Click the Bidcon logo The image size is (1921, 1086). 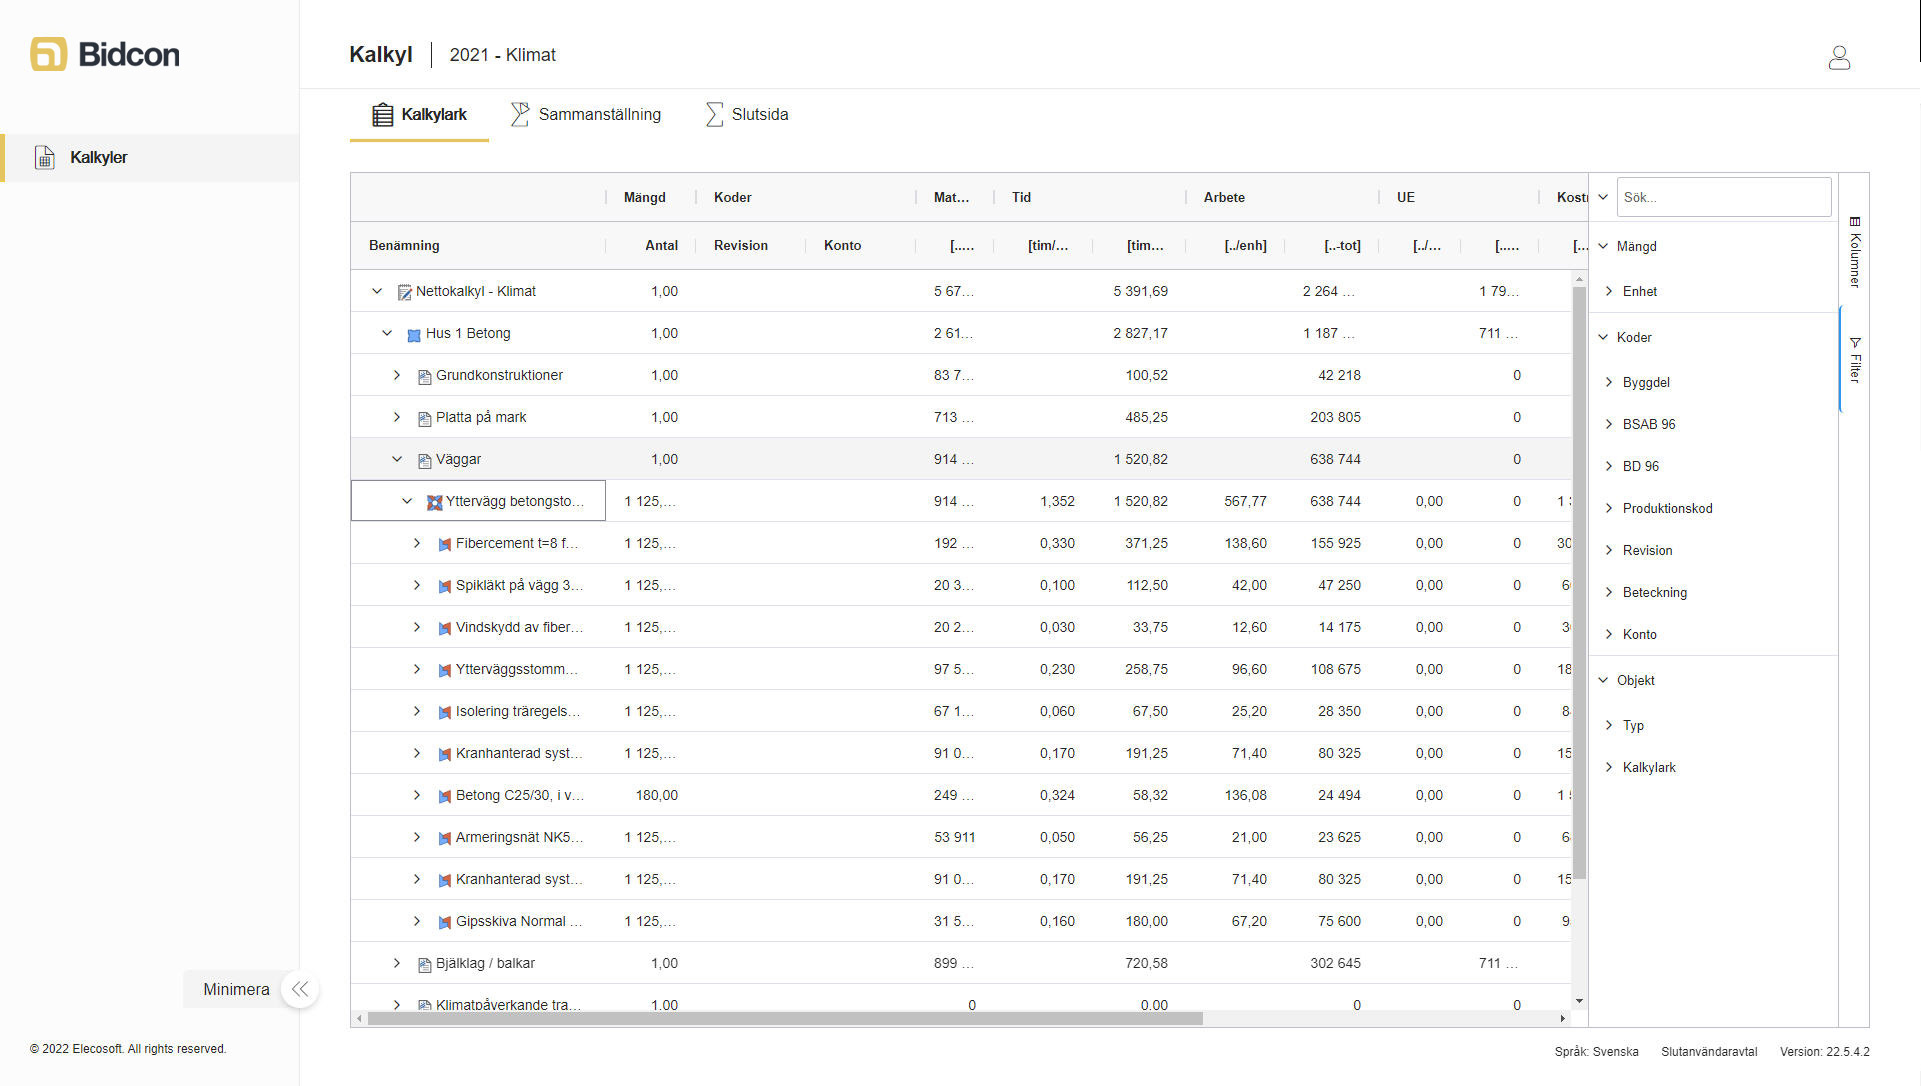point(105,54)
